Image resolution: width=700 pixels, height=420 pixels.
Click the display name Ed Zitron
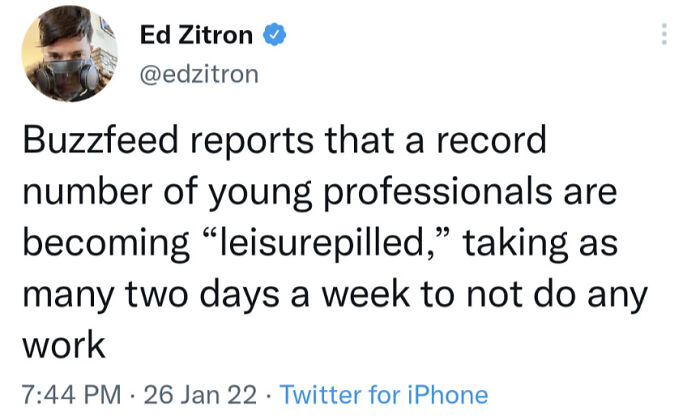(197, 36)
